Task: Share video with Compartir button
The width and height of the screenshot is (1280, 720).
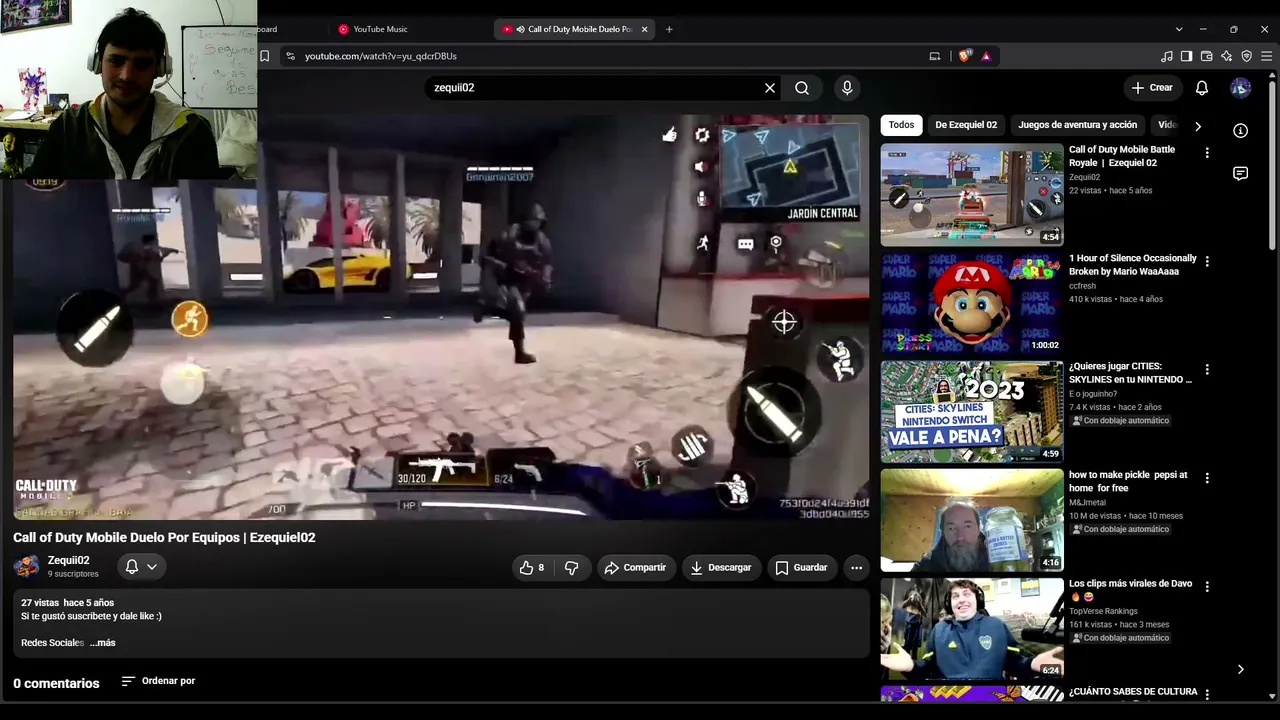Action: [x=635, y=567]
